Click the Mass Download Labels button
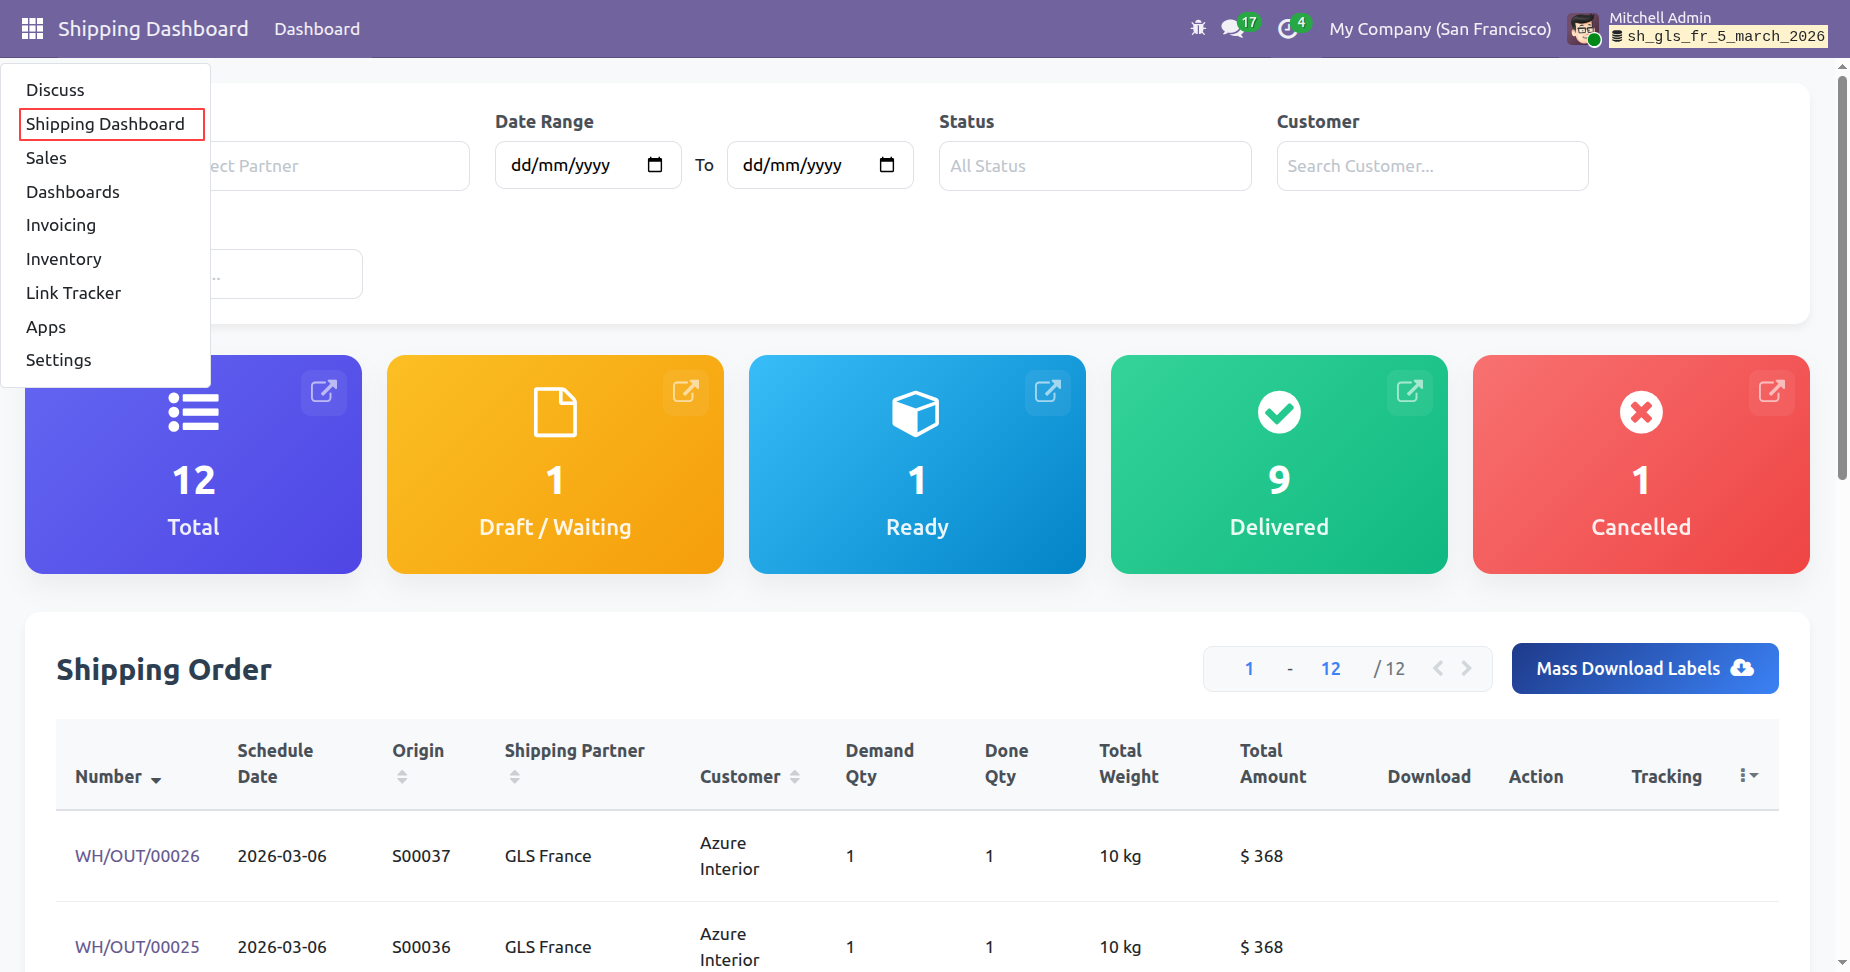Image resolution: width=1850 pixels, height=972 pixels. [x=1644, y=668]
